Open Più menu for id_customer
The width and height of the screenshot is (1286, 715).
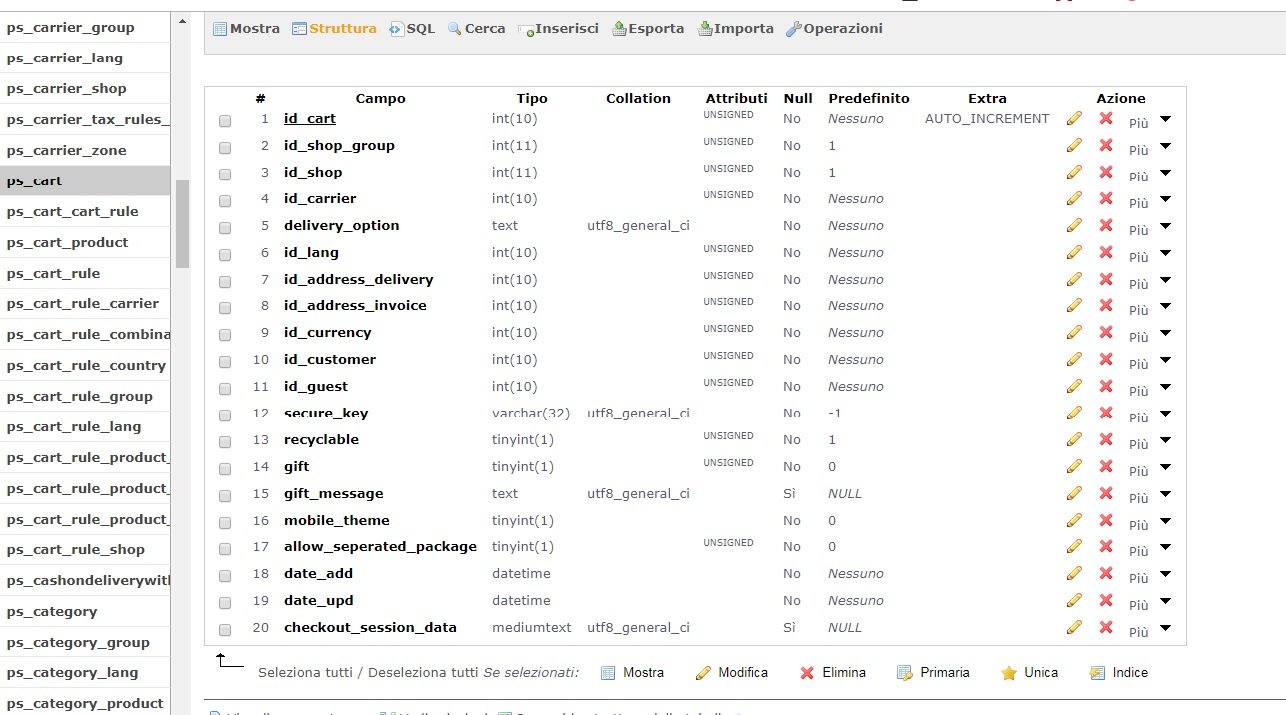[1150, 362]
